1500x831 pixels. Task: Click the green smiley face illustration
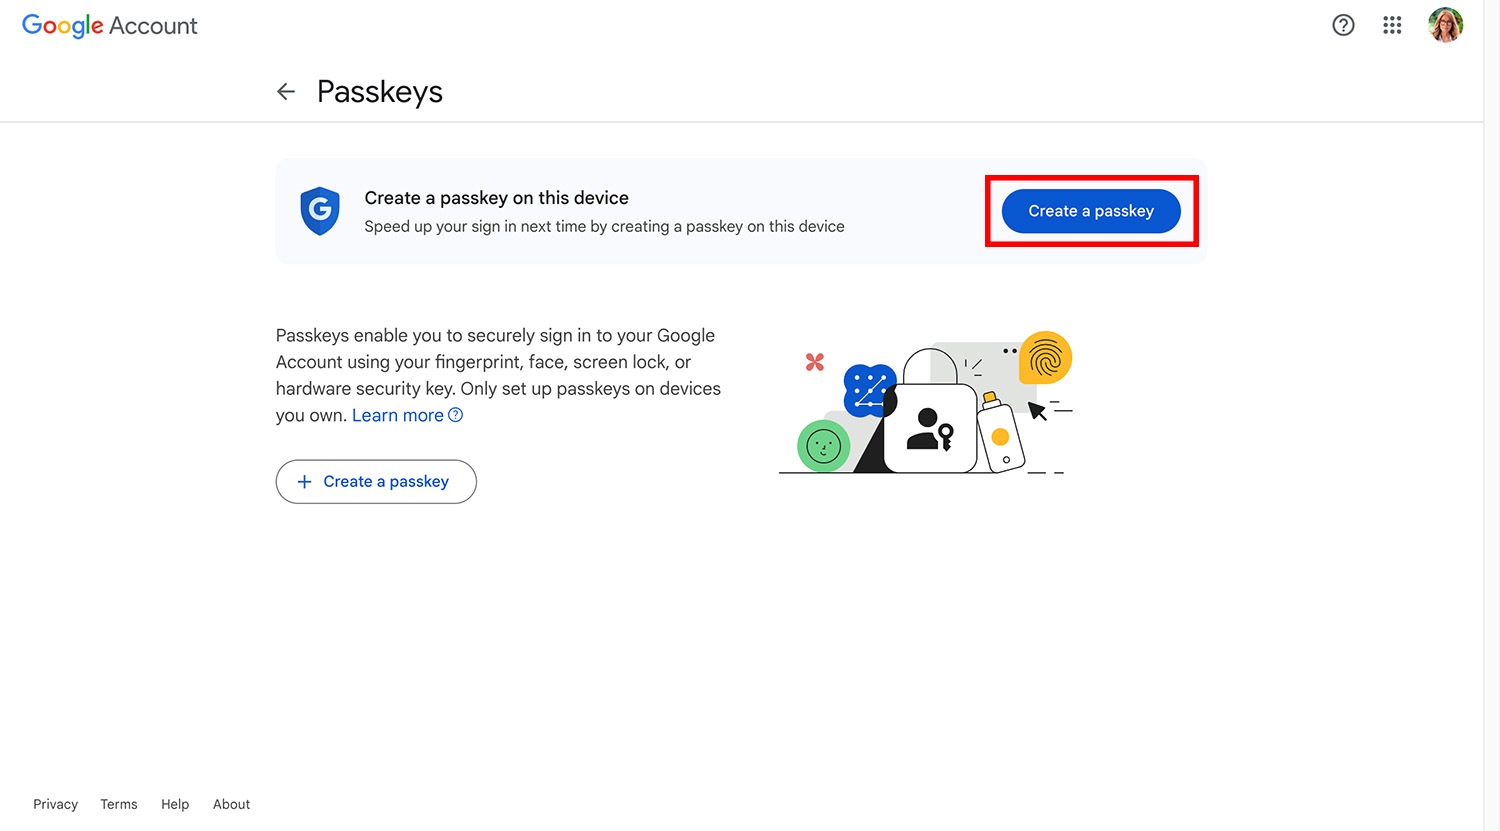[823, 446]
